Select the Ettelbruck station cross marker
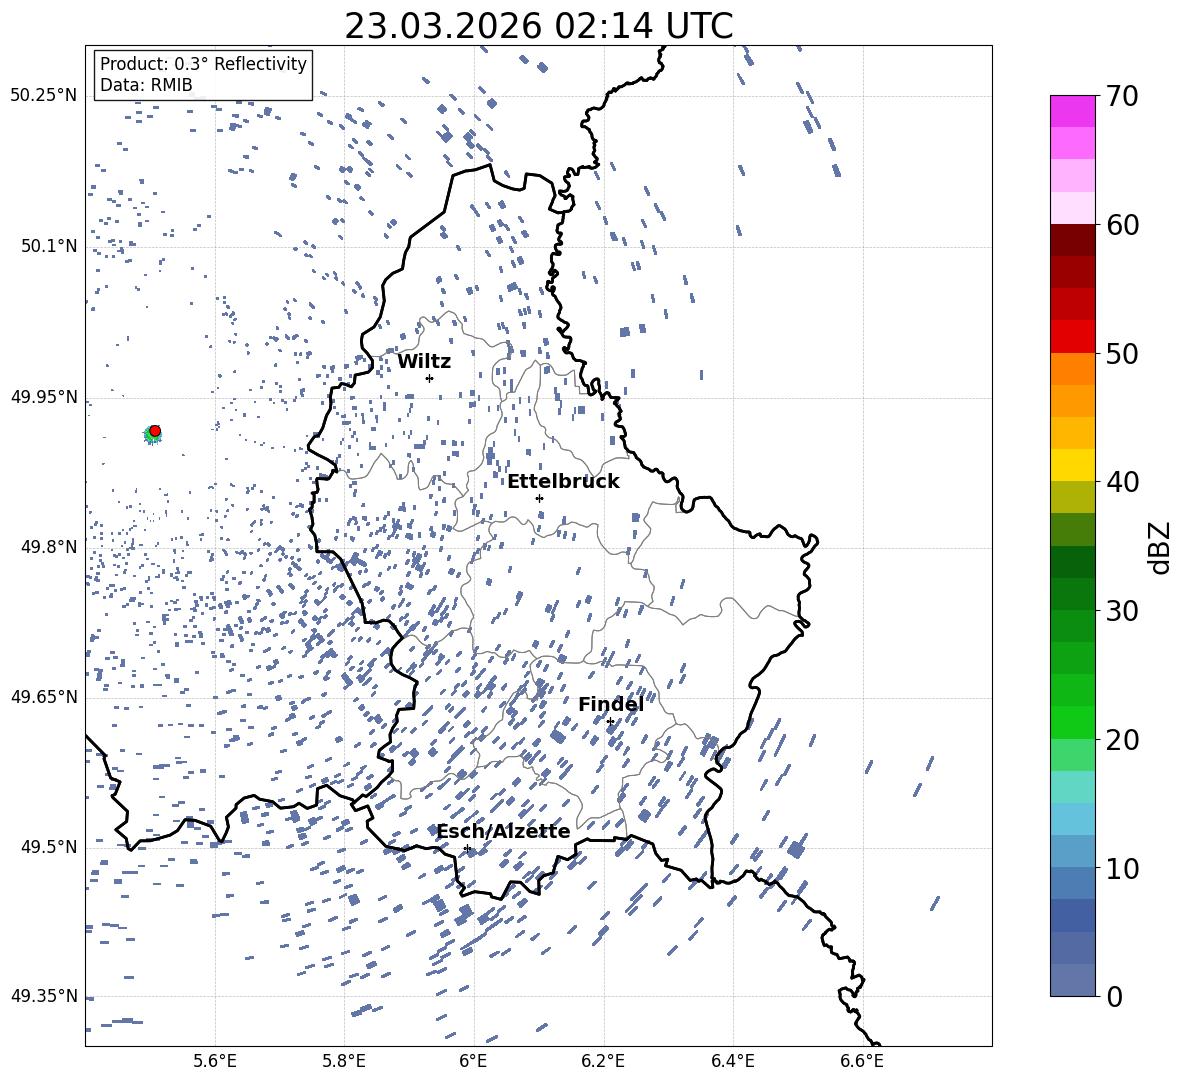 (539, 498)
